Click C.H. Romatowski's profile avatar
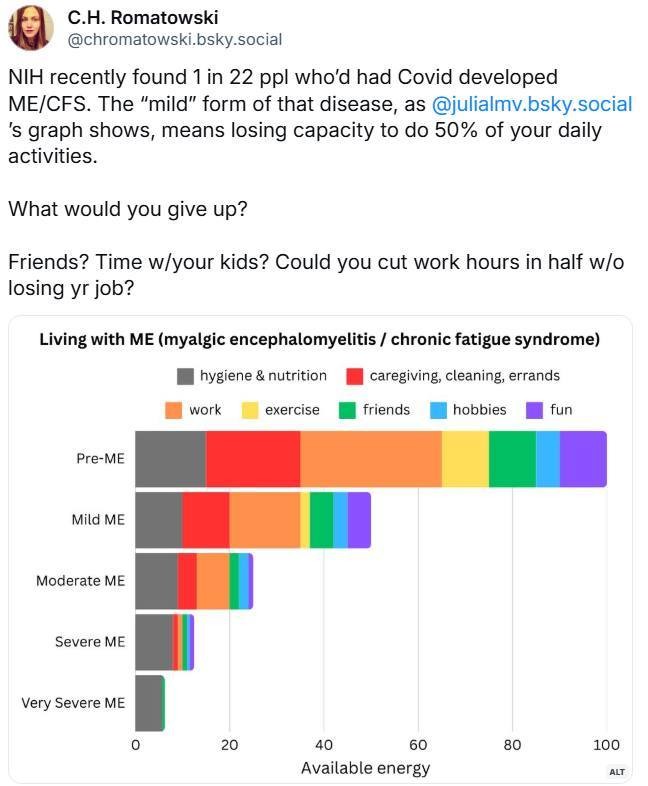The height and width of the screenshot is (786, 648). (x=31, y=28)
